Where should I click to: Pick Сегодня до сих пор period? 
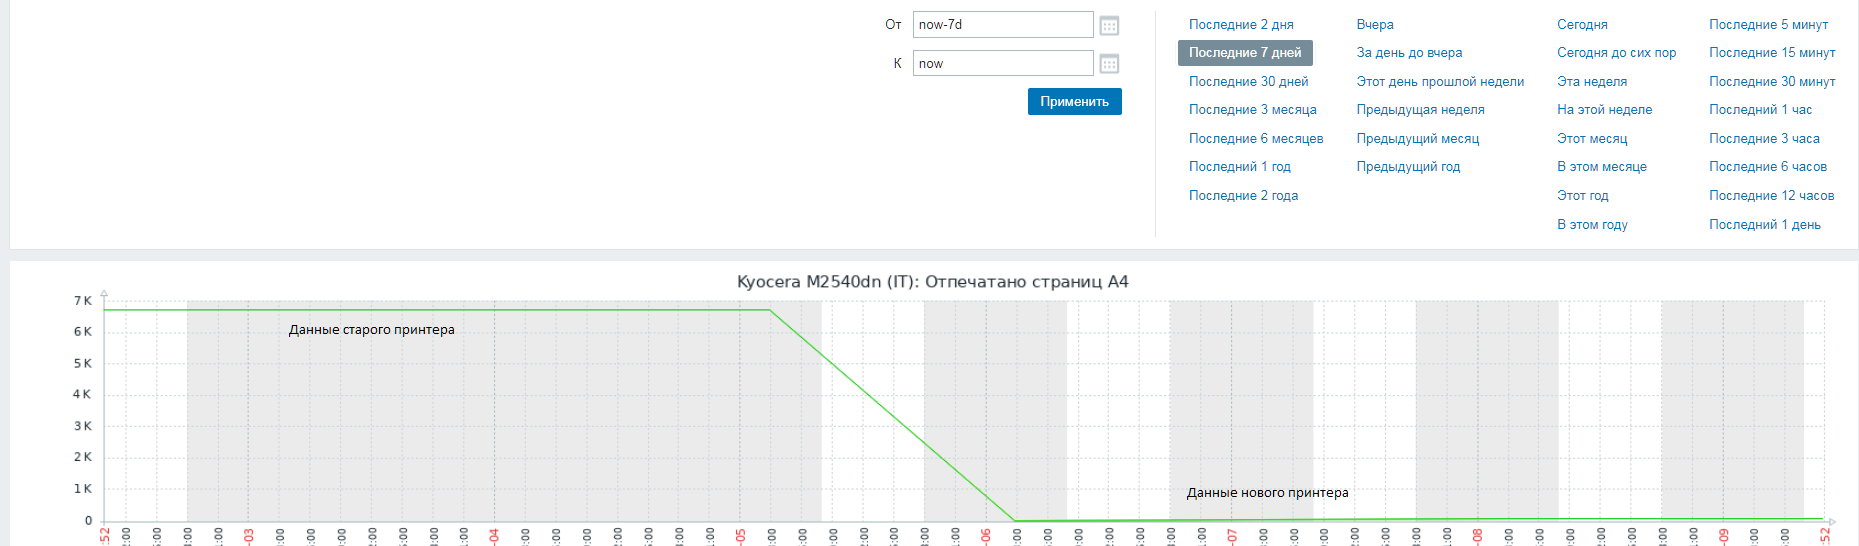[x=1616, y=53]
